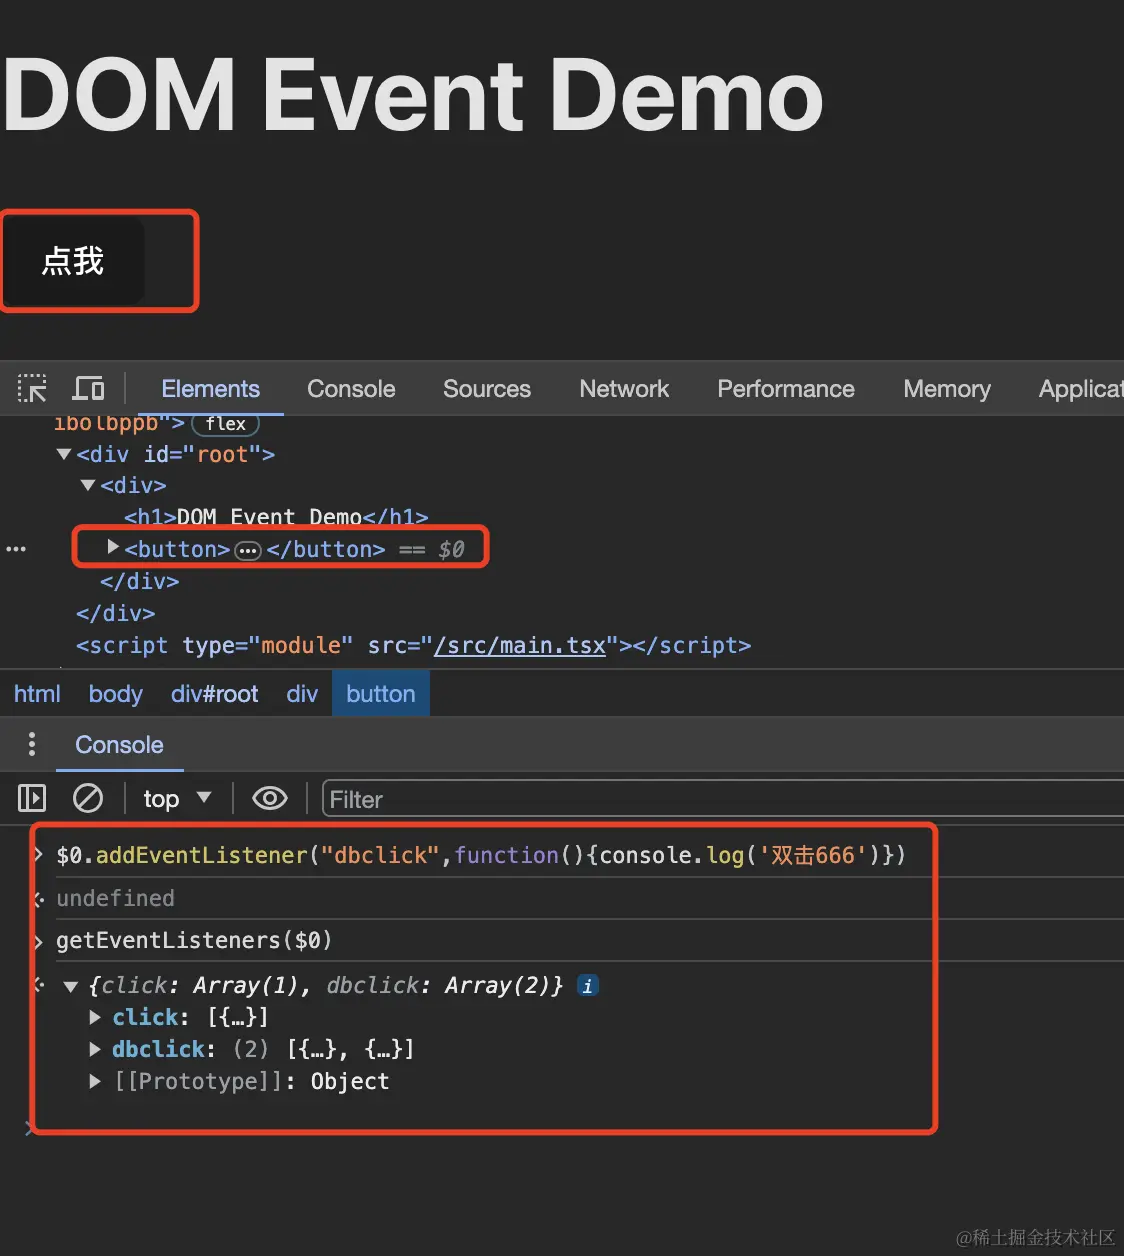Click the info badge beside the result object

pyautogui.click(x=588, y=986)
